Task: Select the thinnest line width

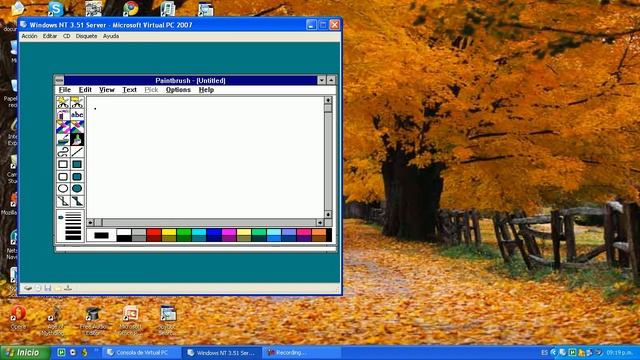Action: 73,213
